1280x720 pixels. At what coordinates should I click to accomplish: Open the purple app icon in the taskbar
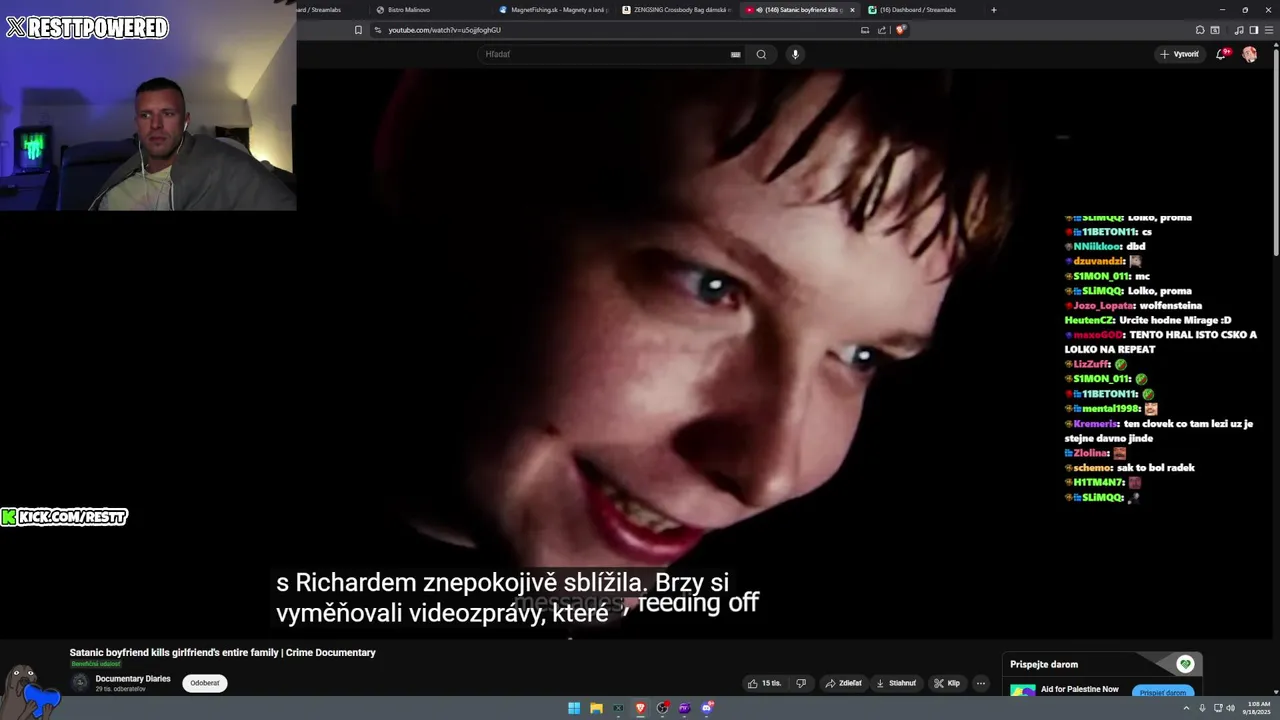685,708
